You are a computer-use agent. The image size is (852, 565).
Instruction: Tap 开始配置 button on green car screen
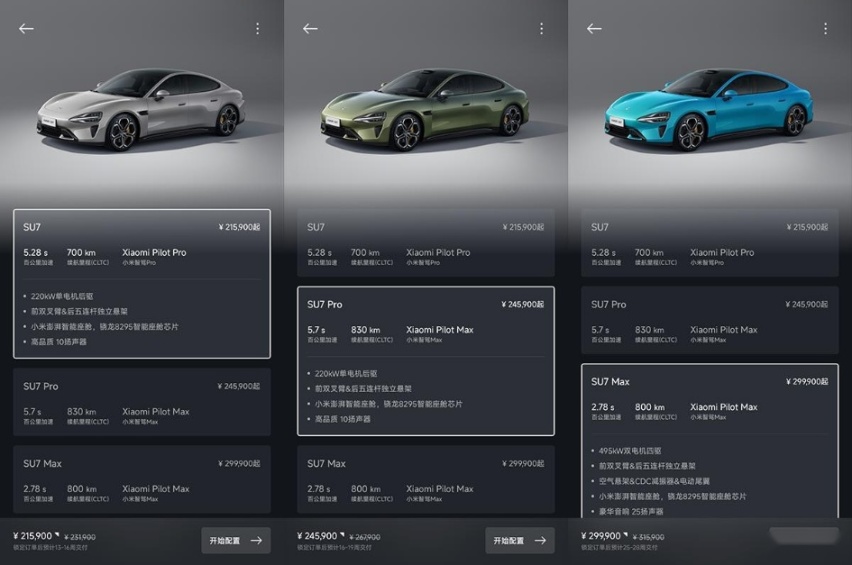pos(520,541)
